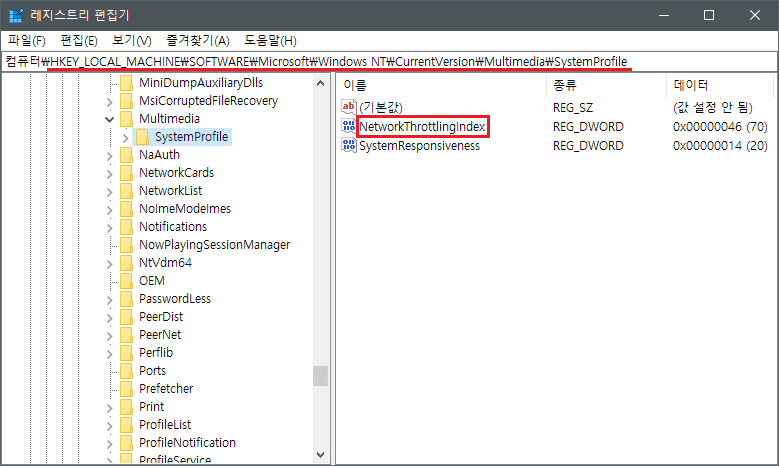Click the PeerDist folder icon
The width and height of the screenshot is (779, 466).
click(x=127, y=317)
